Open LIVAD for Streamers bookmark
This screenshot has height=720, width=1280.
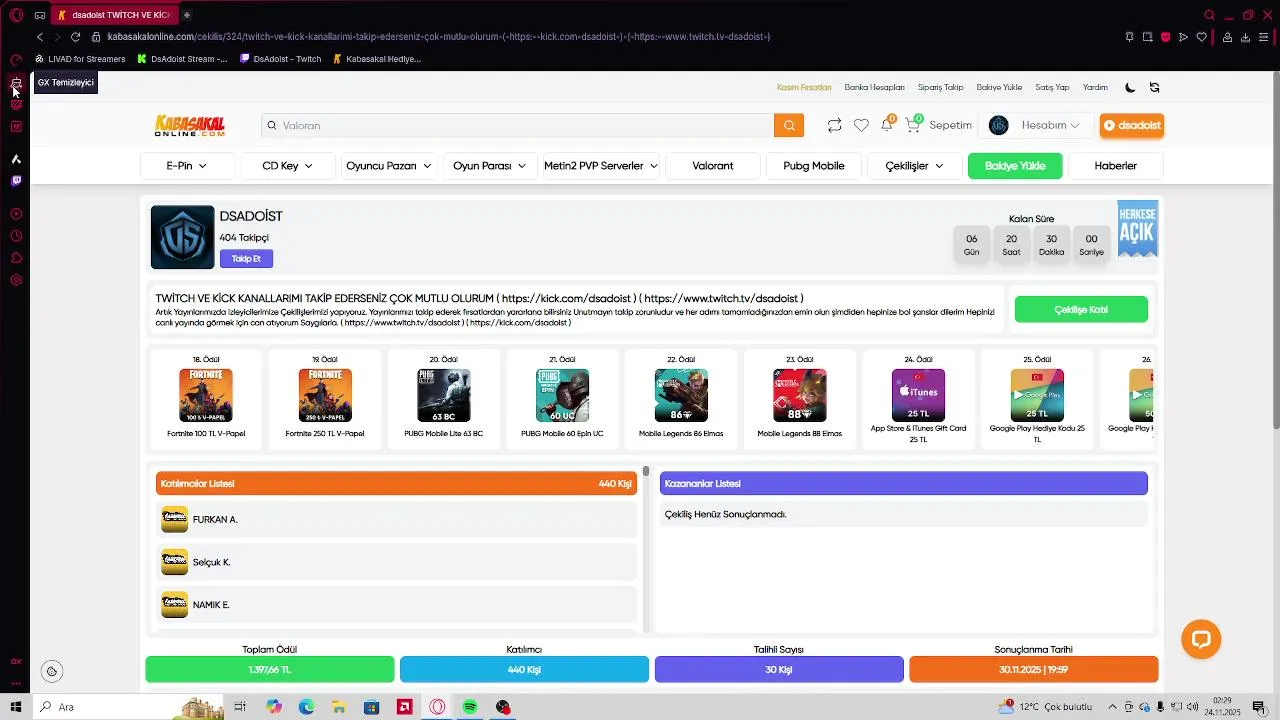[x=80, y=59]
